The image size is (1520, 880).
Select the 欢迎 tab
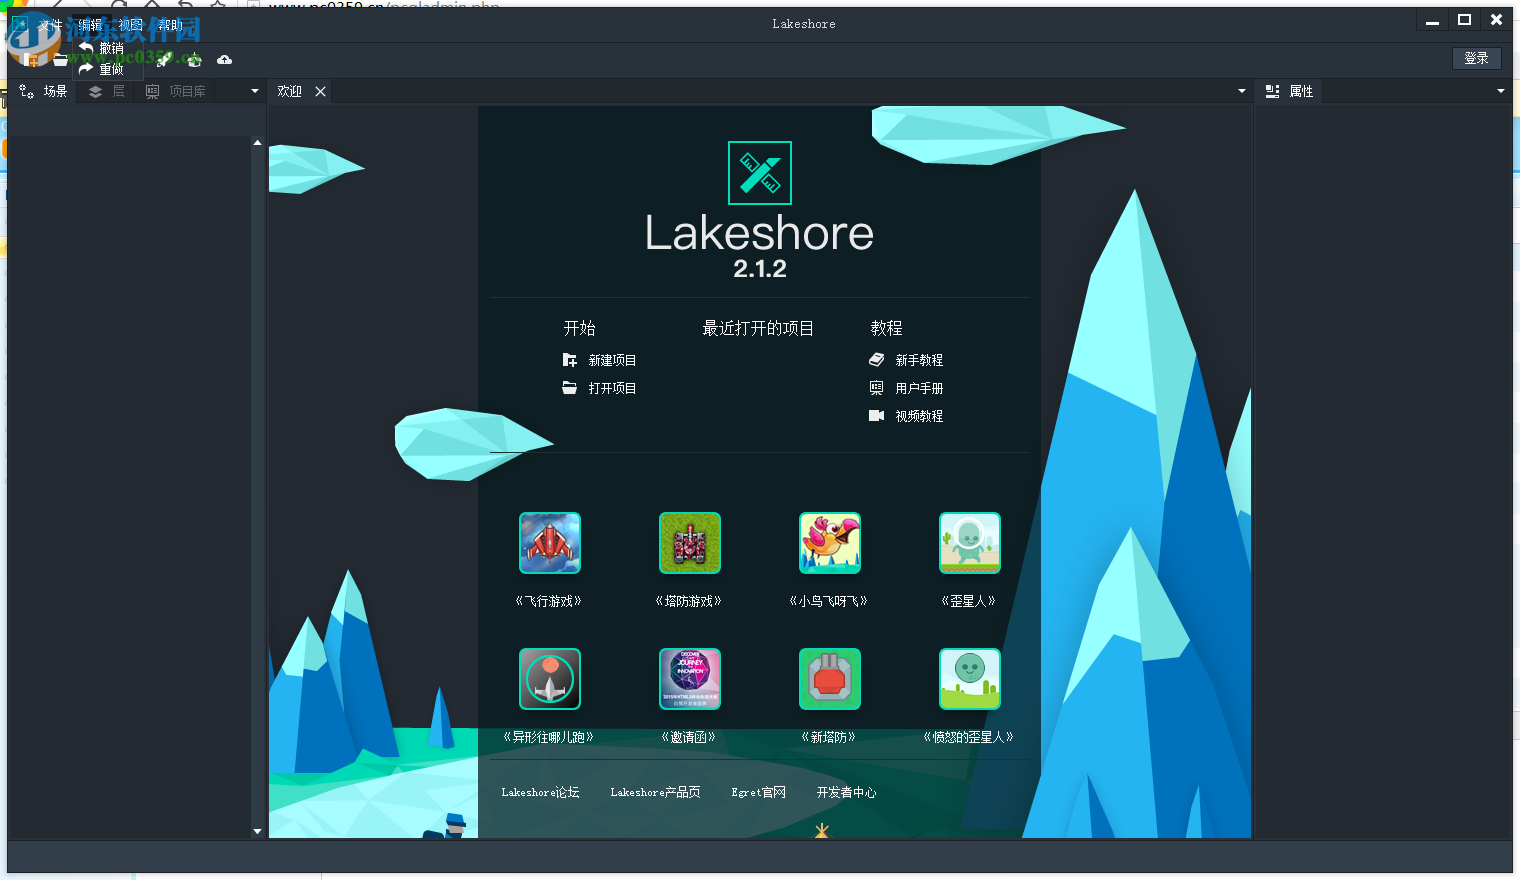point(288,91)
